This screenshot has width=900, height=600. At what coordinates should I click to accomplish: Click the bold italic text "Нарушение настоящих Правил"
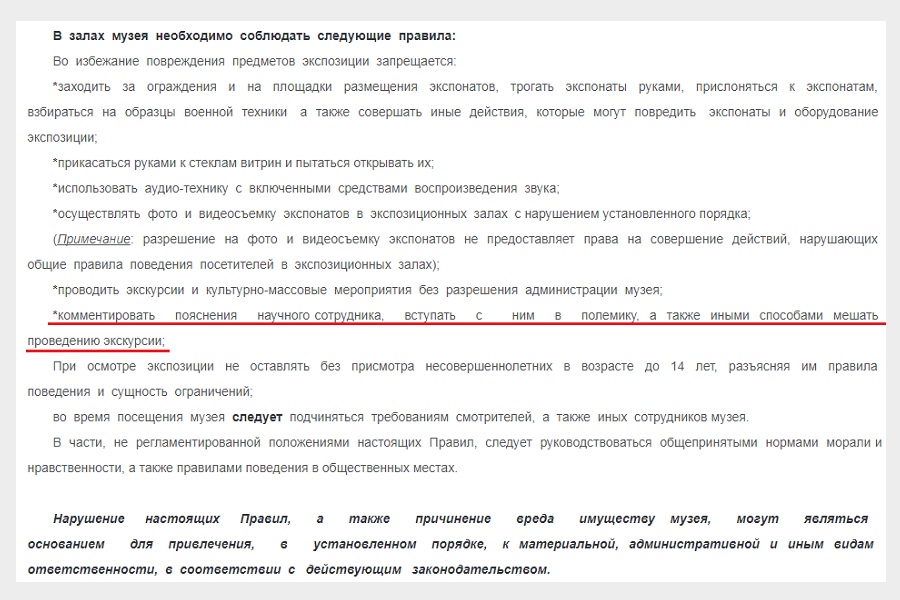click(x=170, y=519)
